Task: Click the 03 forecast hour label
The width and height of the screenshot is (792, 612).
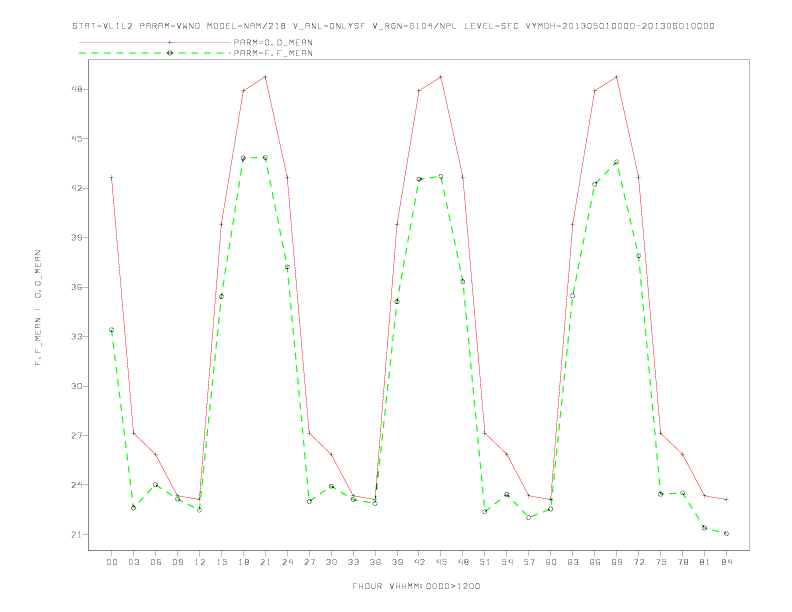Action: (133, 562)
